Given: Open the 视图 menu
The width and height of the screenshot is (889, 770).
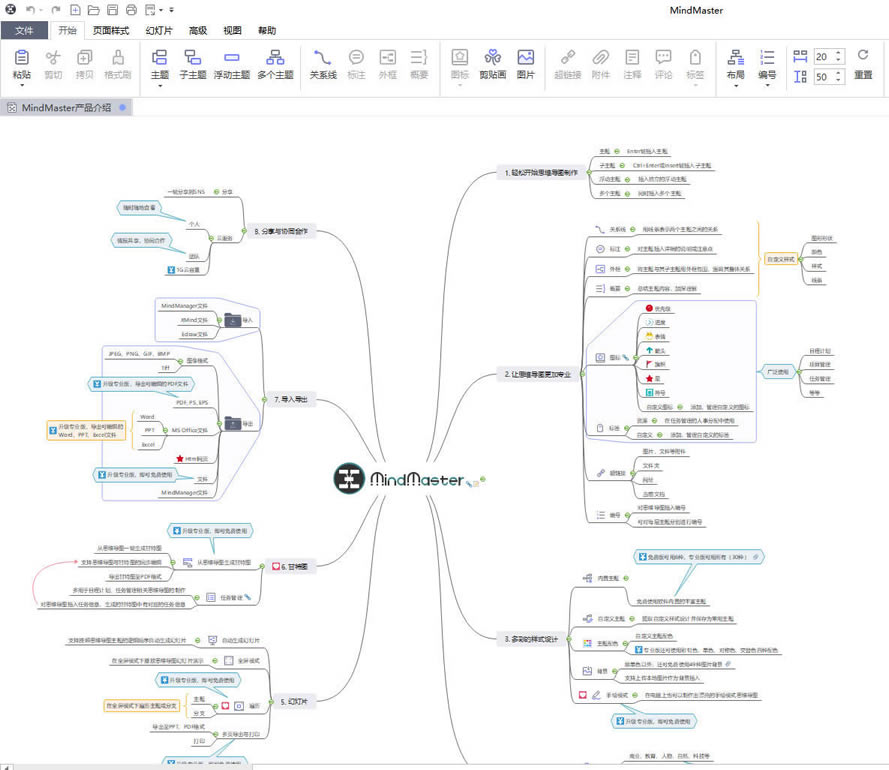Looking at the screenshot, I should click(x=232, y=30).
